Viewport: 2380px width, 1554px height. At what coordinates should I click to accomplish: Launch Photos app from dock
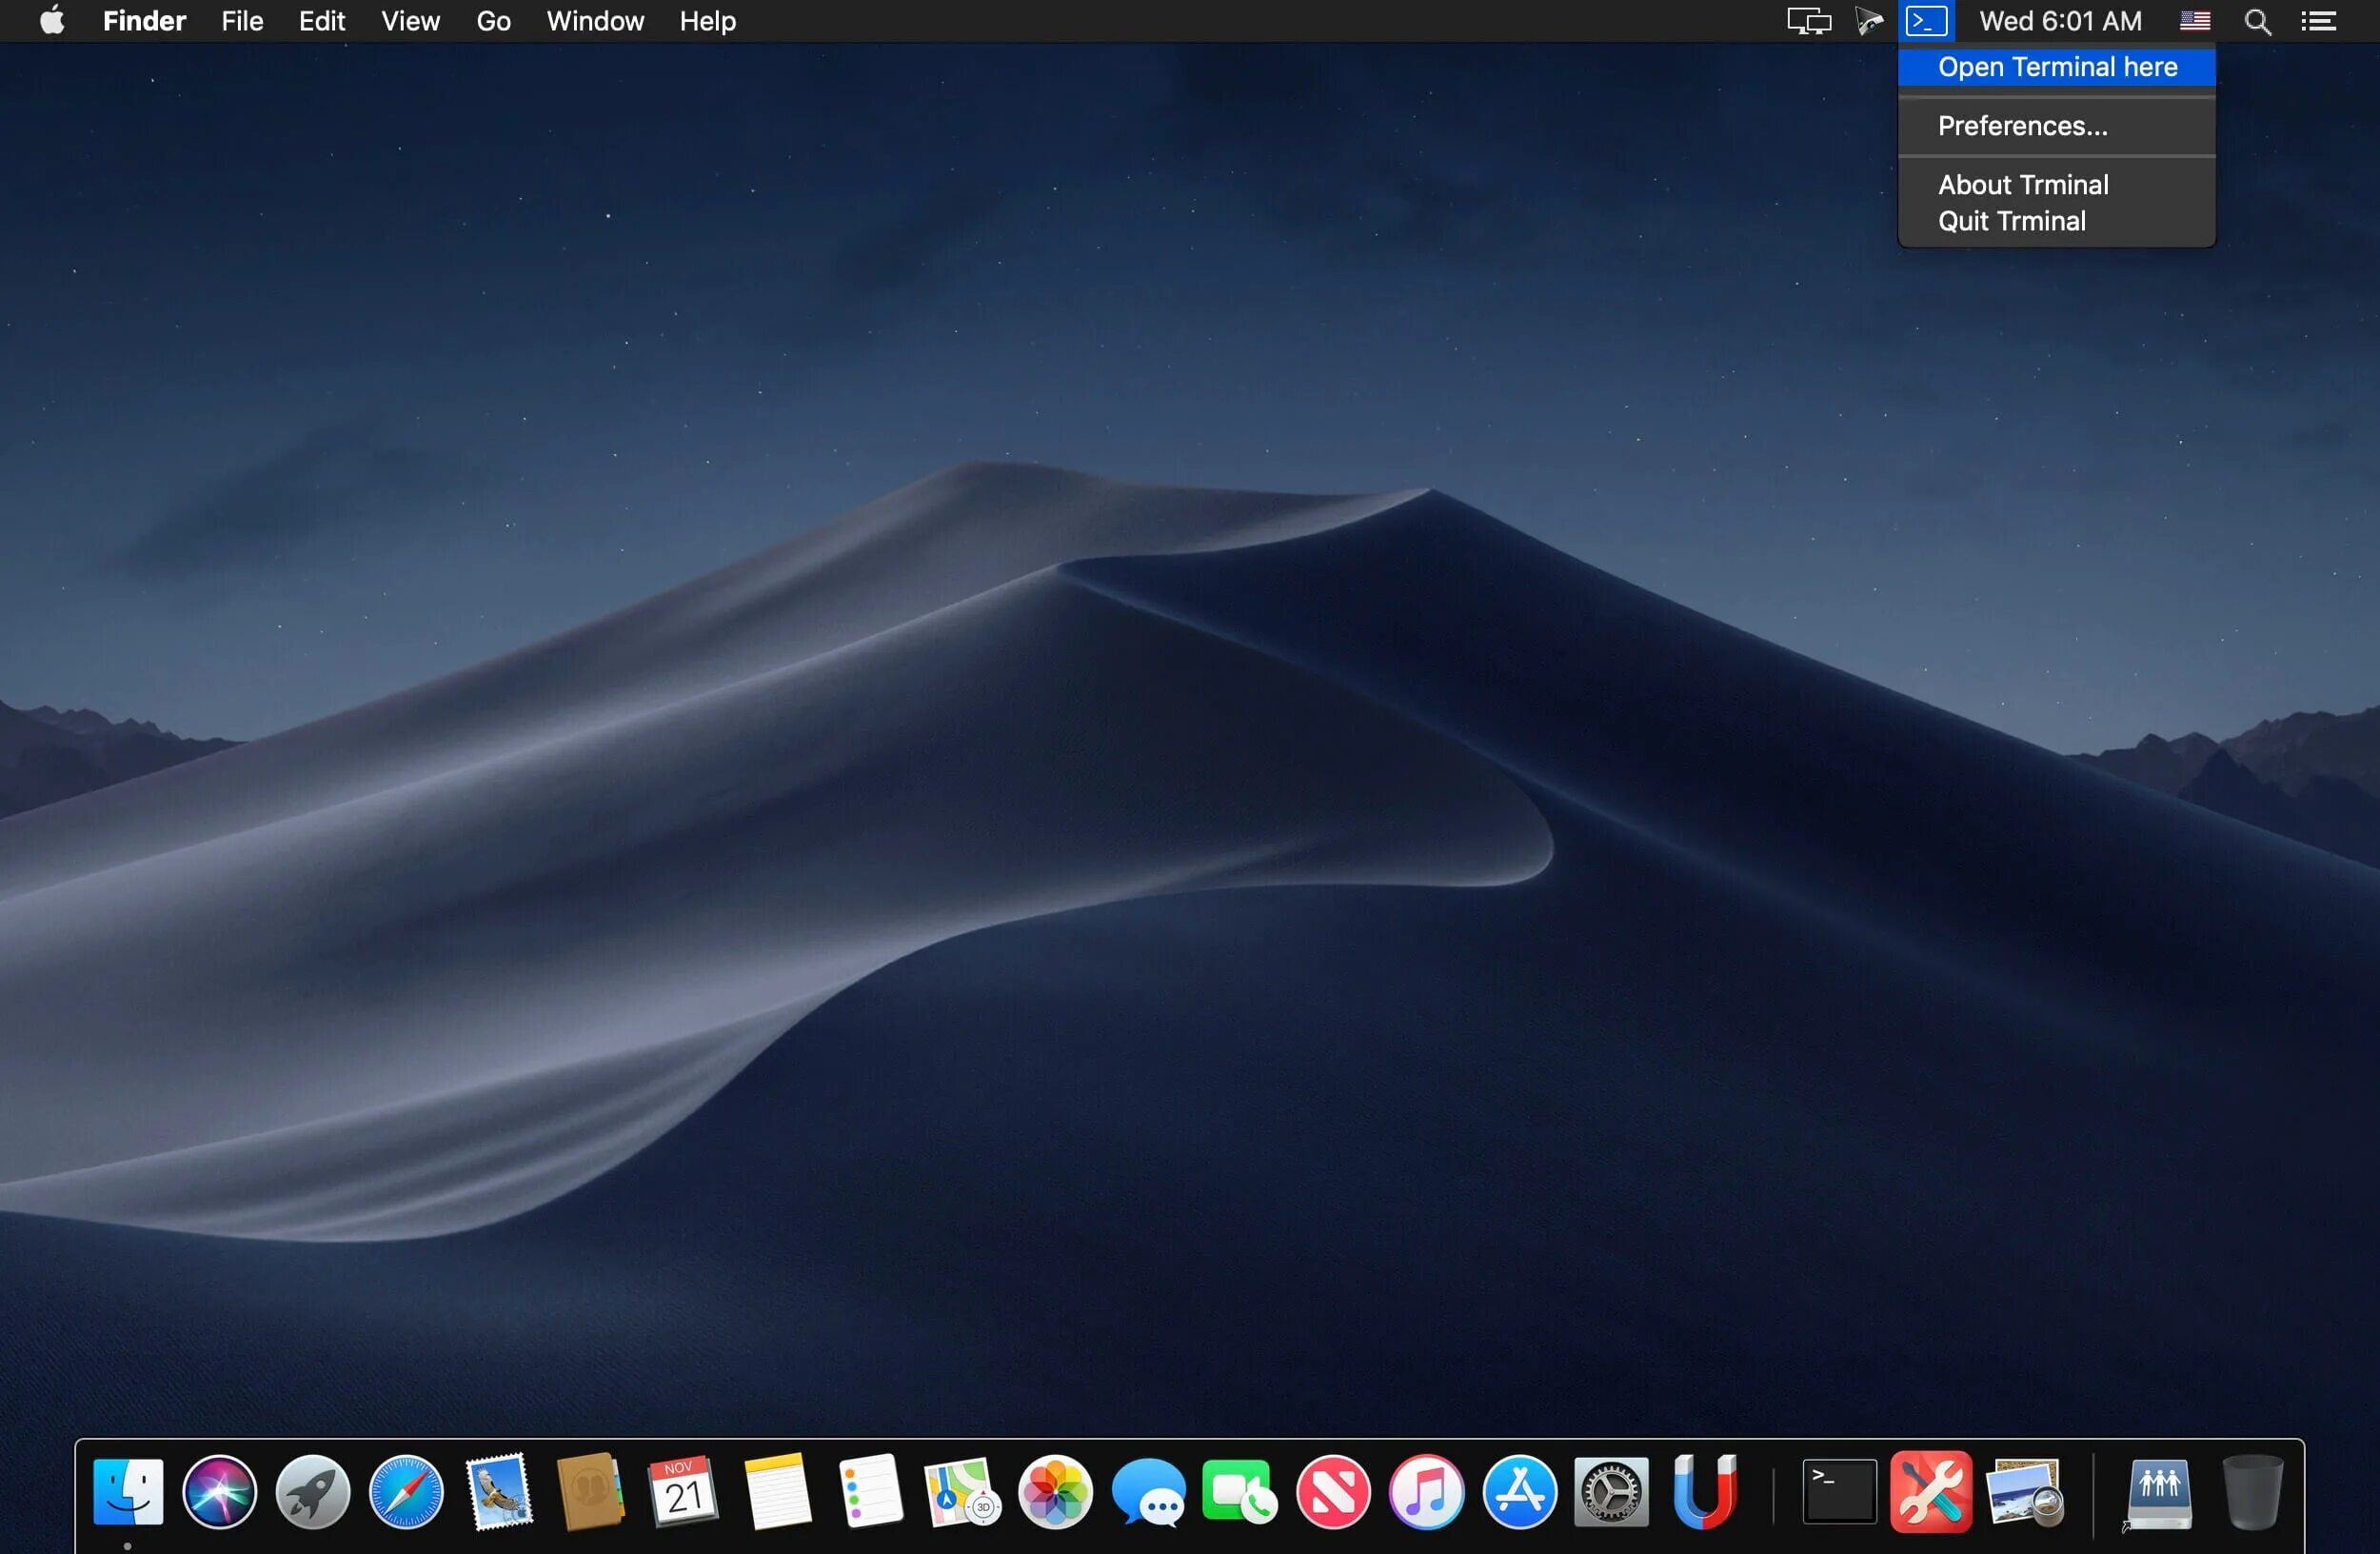coord(1055,1492)
